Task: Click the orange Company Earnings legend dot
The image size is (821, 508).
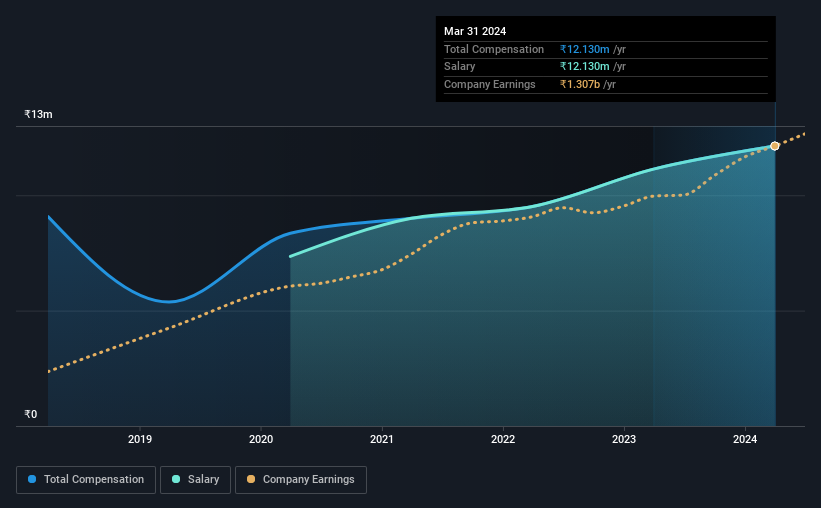Action: (251, 479)
